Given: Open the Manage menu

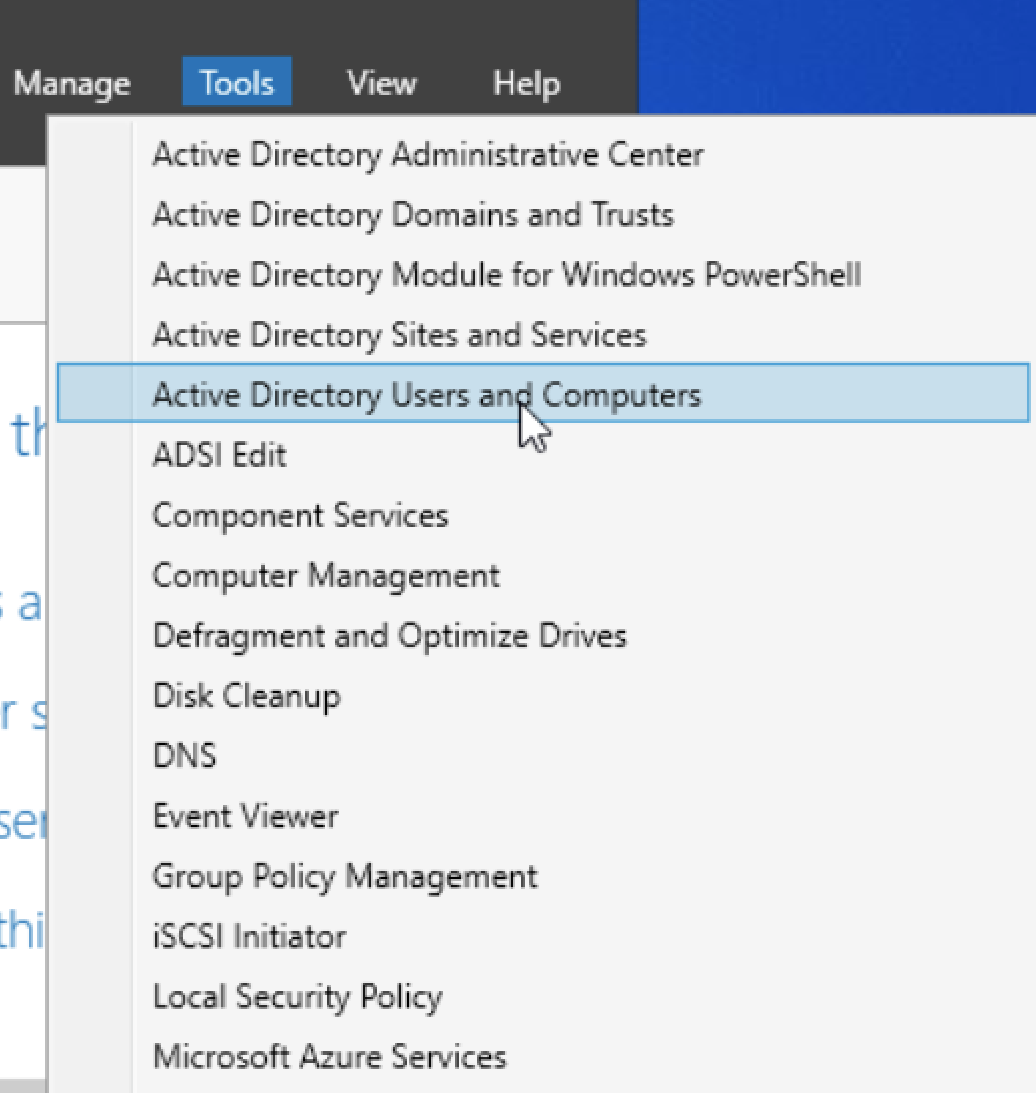Looking at the screenshot, I should pyautogui.click(x=72, y=83).
